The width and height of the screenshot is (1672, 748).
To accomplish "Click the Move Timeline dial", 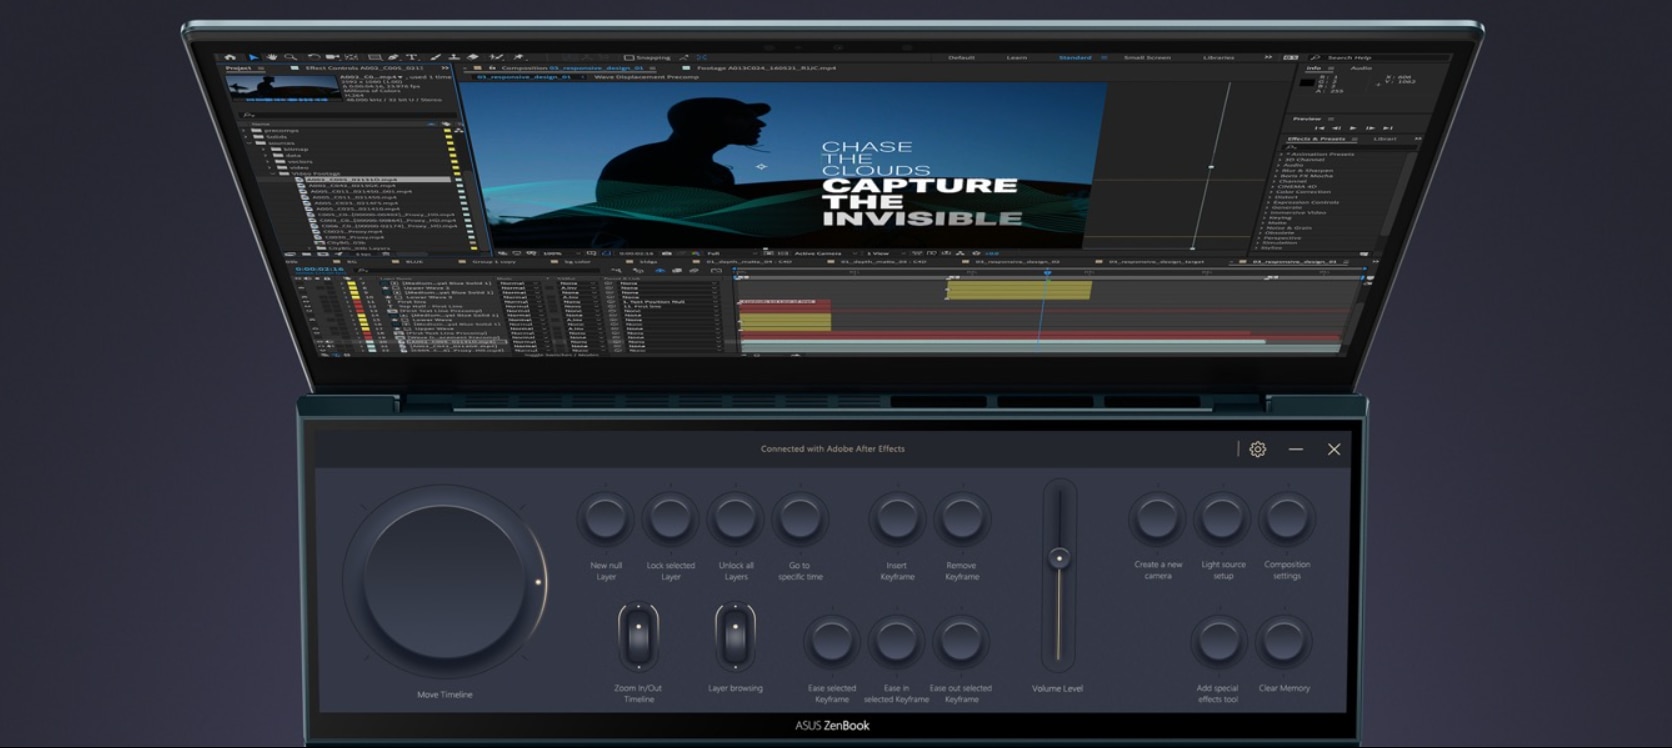I will [x=445, y=582].
